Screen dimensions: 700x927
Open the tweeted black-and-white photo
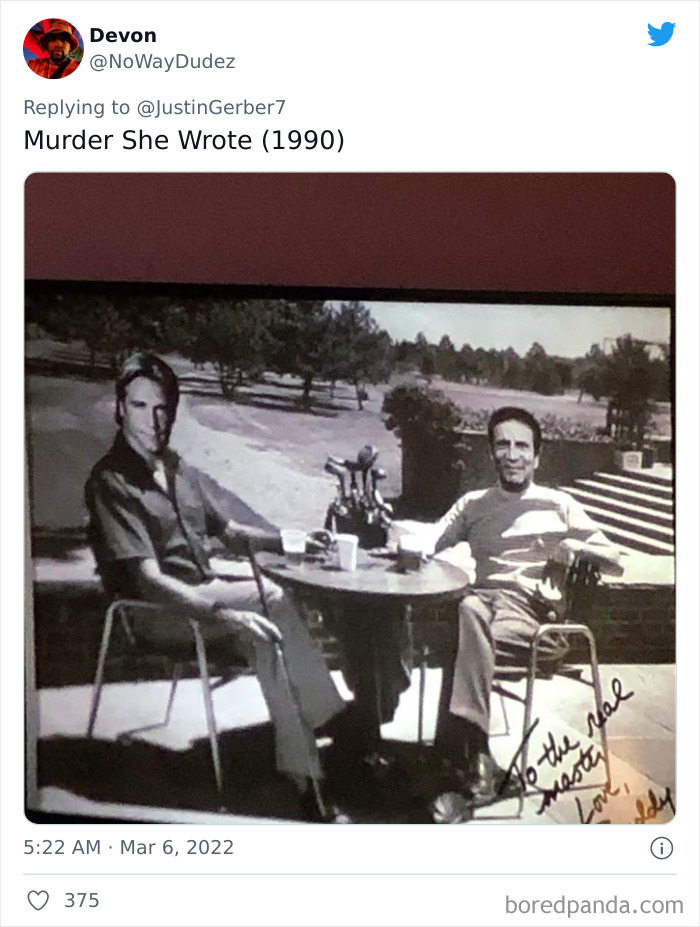click(x=350, y=498)
